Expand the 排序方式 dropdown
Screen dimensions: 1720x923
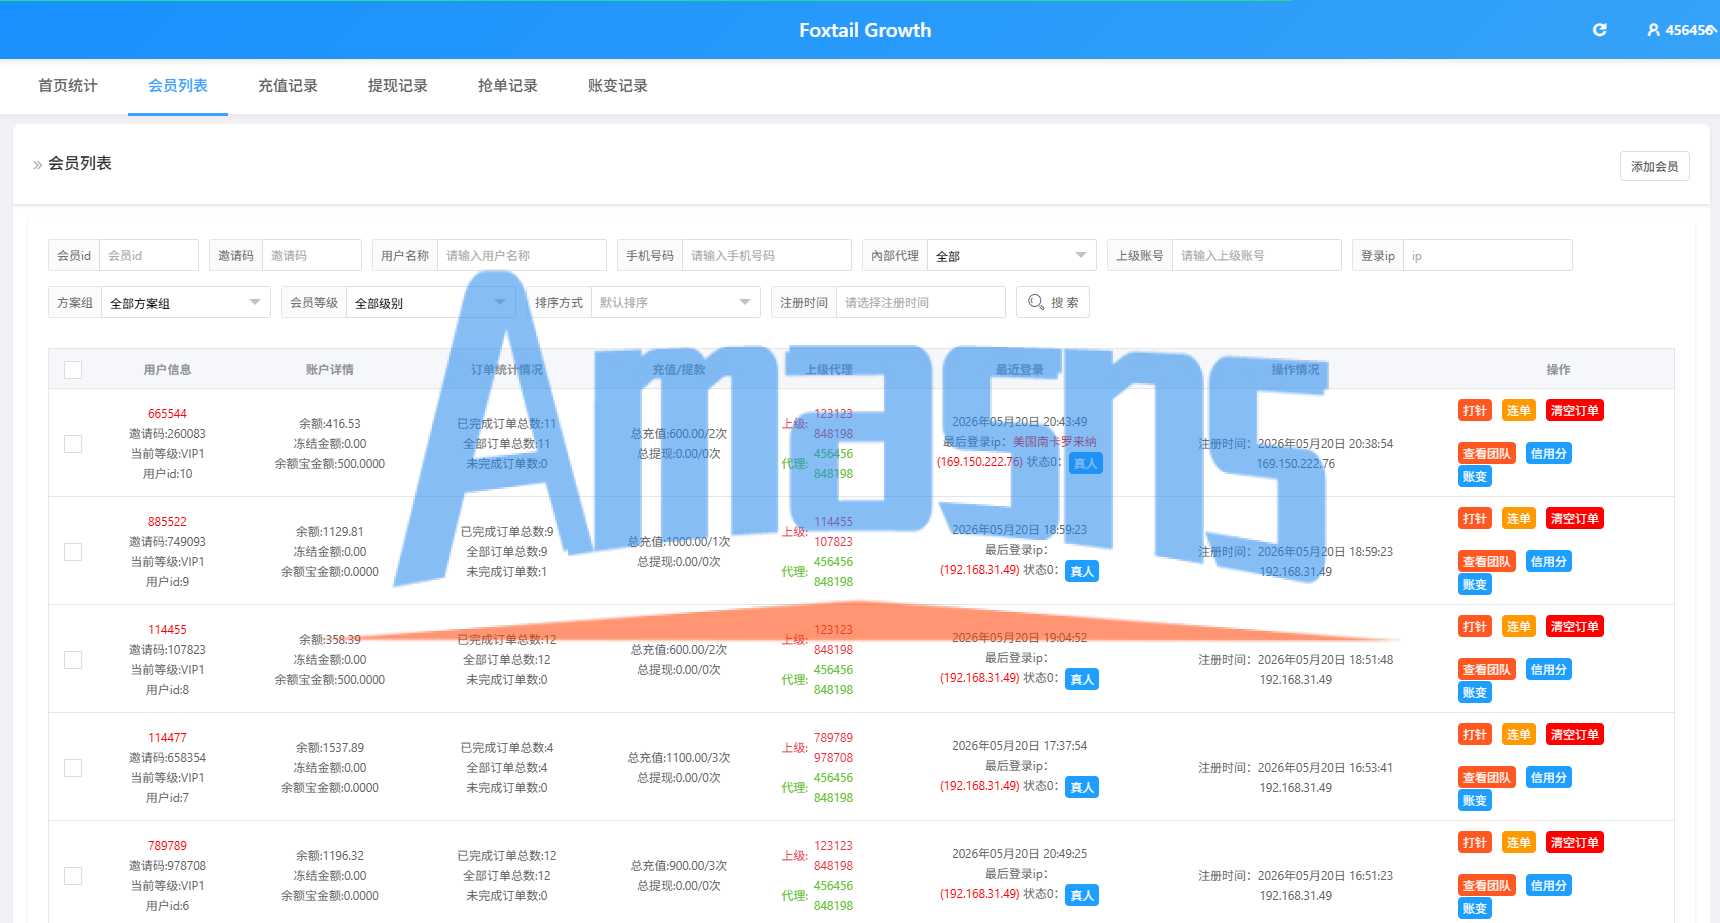tap(675, 302)
